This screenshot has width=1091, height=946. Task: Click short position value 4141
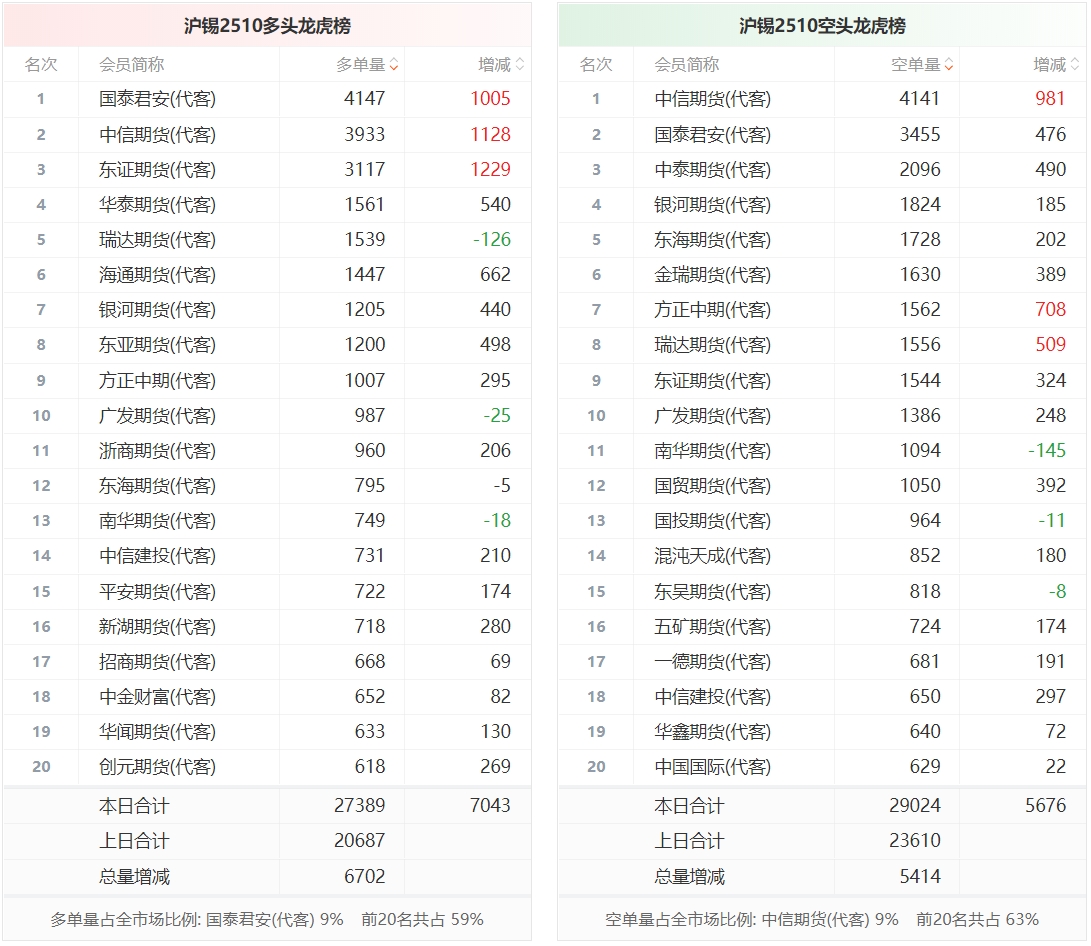(920, 99)
